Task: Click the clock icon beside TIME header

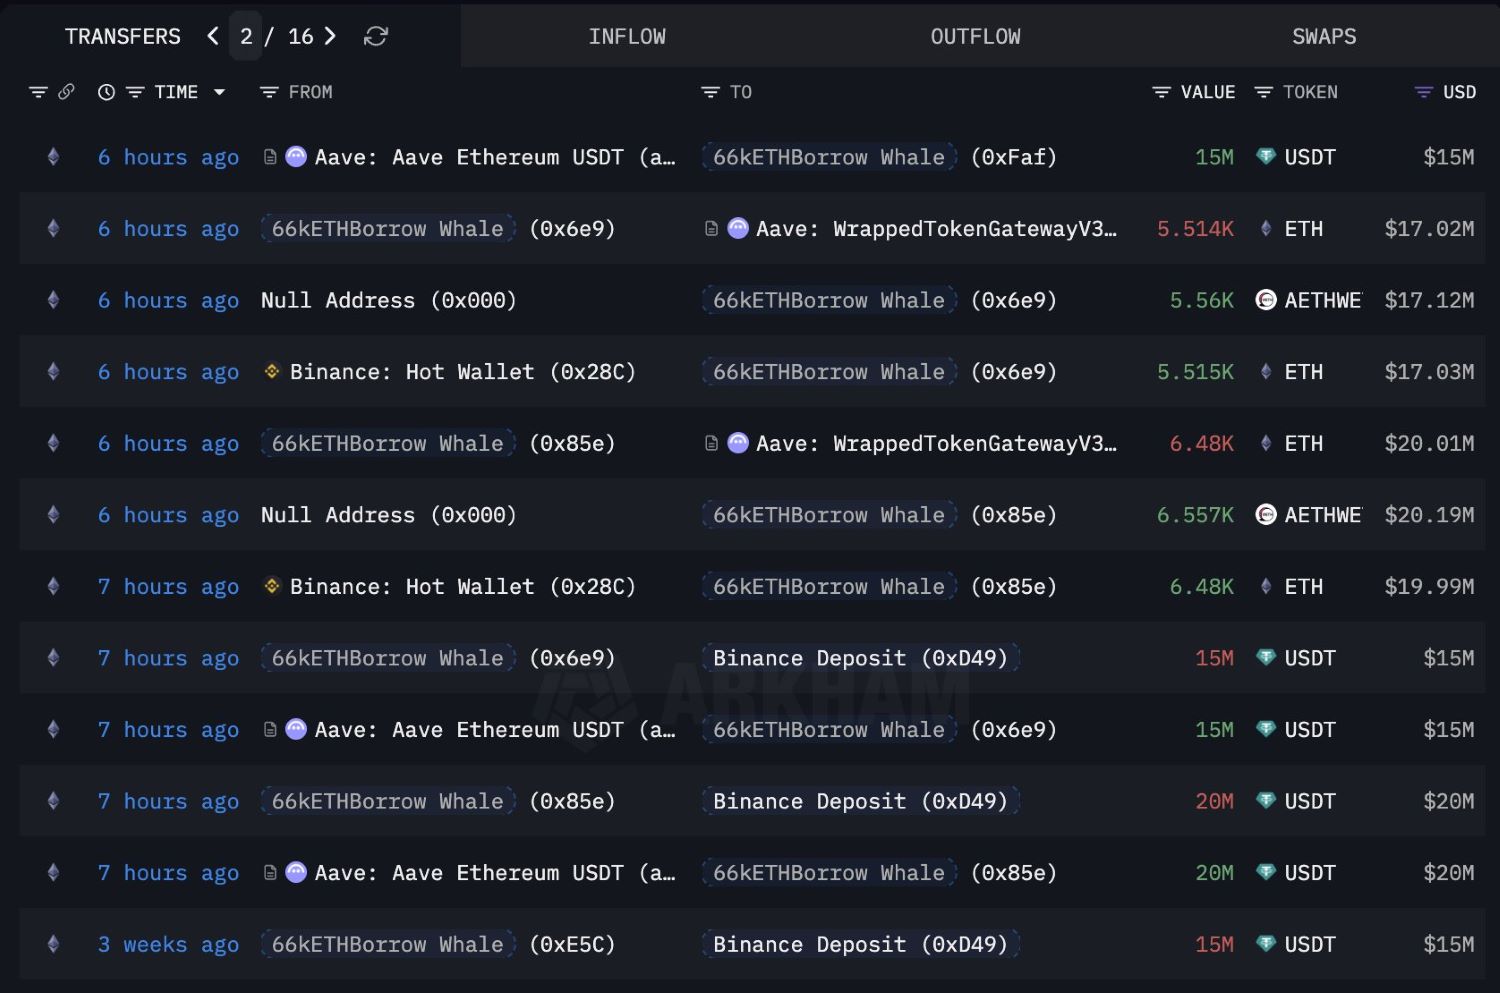Action: pos(106,91)
